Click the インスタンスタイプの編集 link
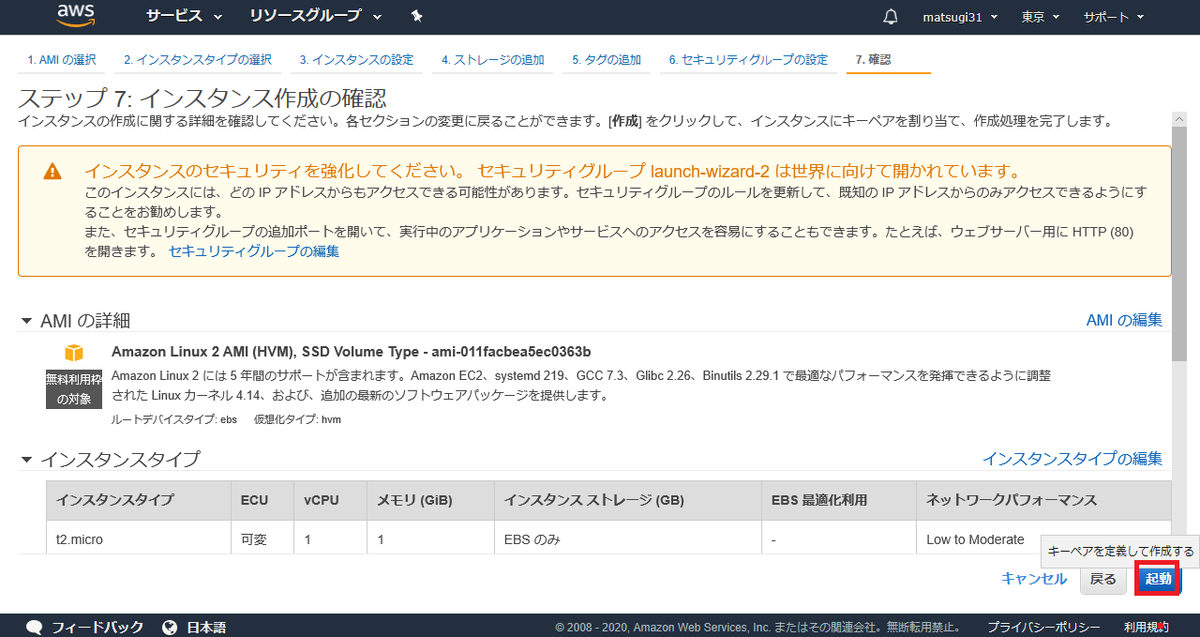1200x637 pixels. click(x=1072, y=459)
